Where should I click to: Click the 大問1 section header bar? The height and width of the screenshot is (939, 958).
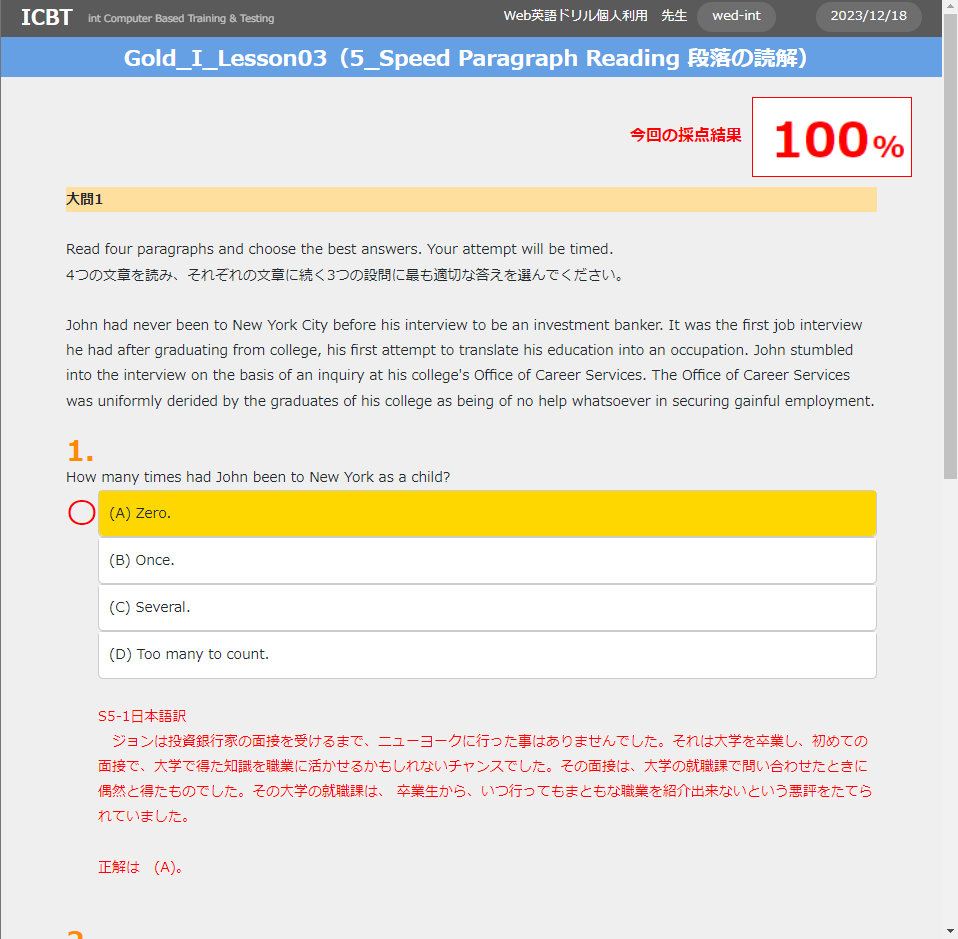coord(470,199)
